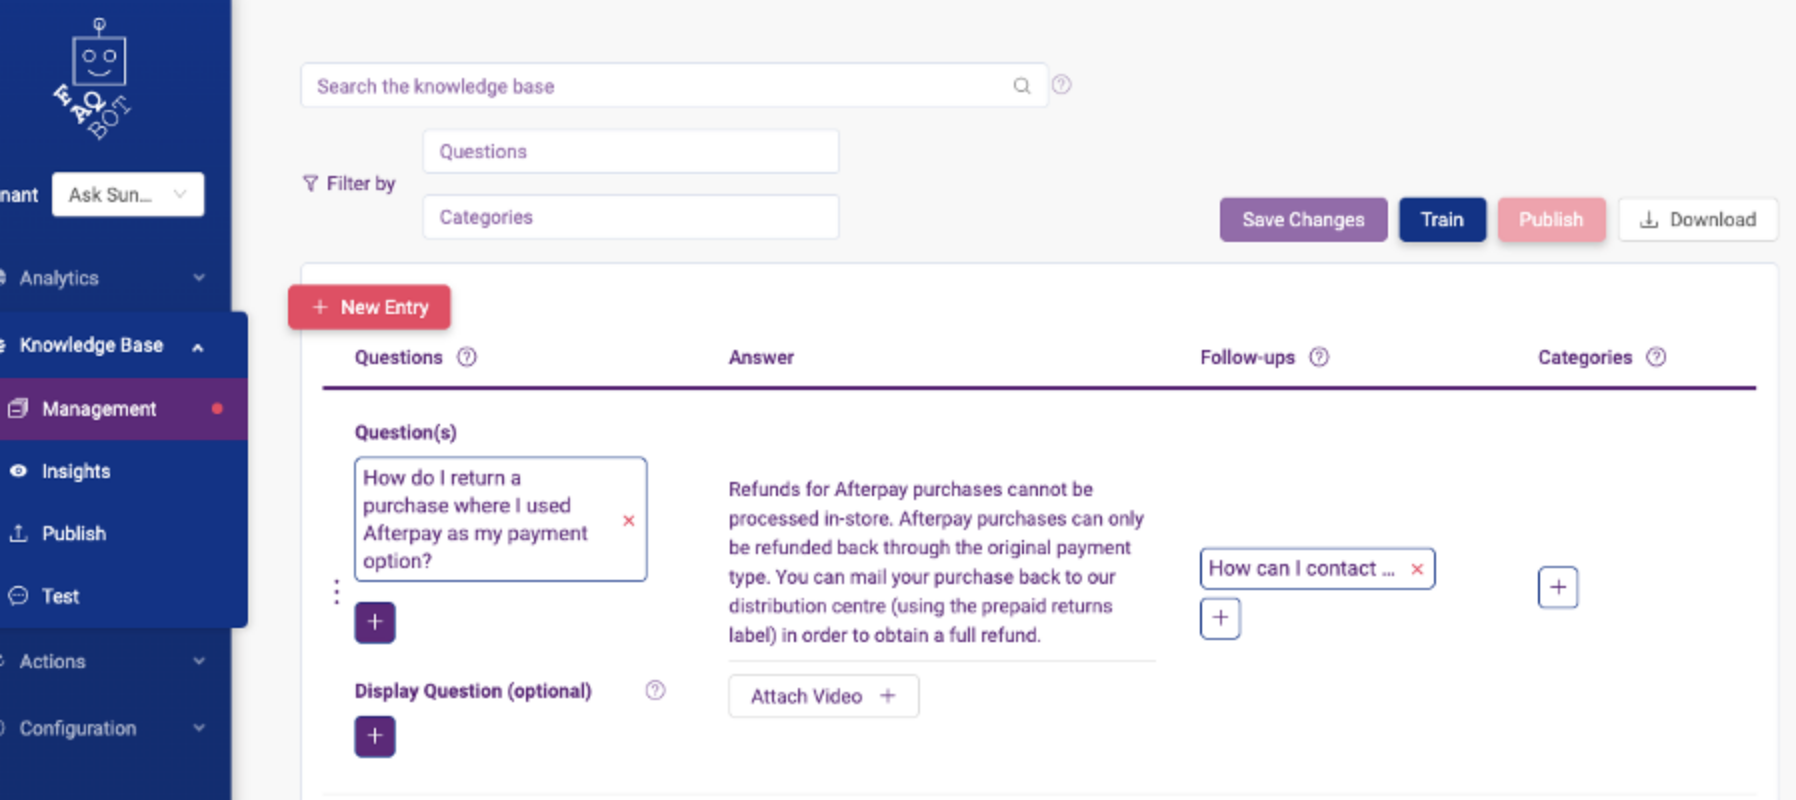The image size is (1796, 800).
Task: Add a display question with plus button
Action: click(x=375, y=736)
